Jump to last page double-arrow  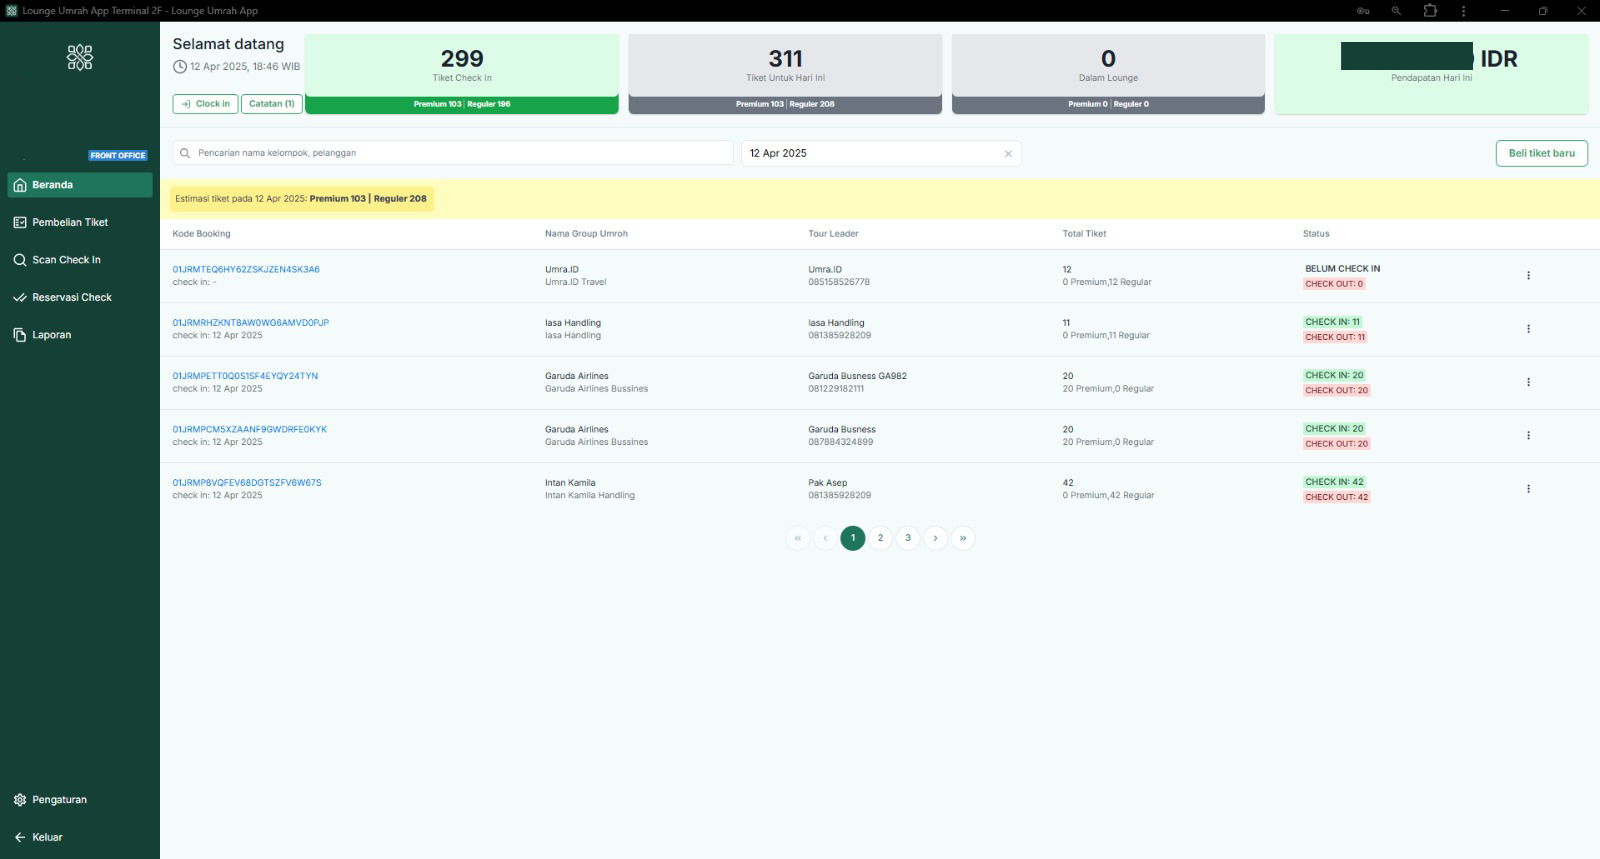pyautogui.click(x=963, y=538)
